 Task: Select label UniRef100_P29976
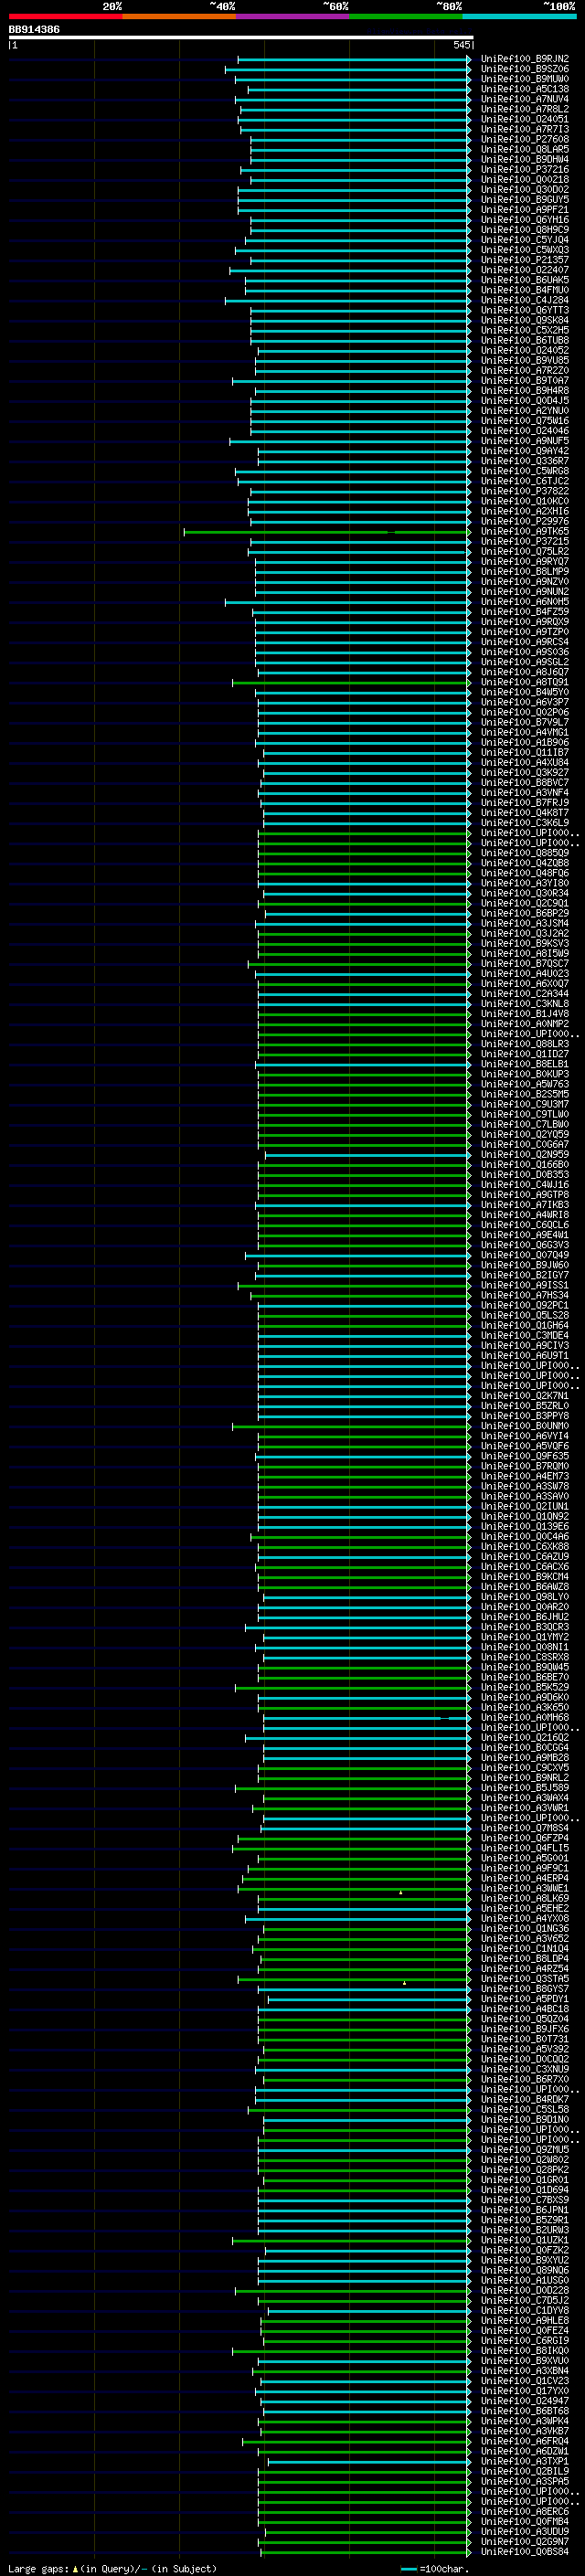[x=524, y=521]
